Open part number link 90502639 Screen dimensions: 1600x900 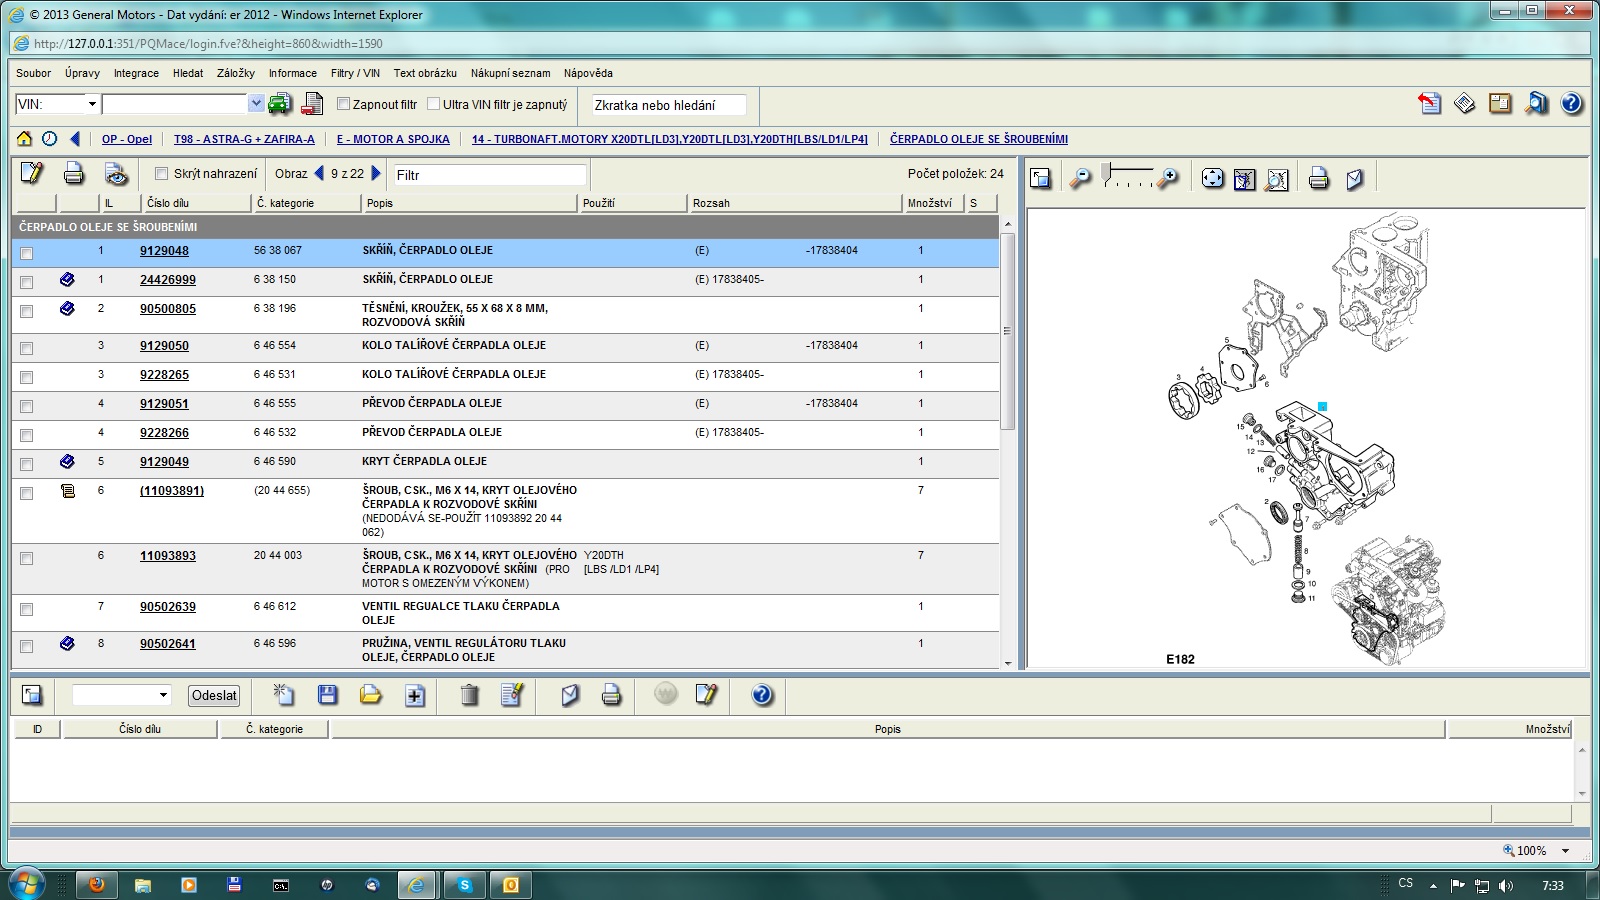tap(168, 607)
